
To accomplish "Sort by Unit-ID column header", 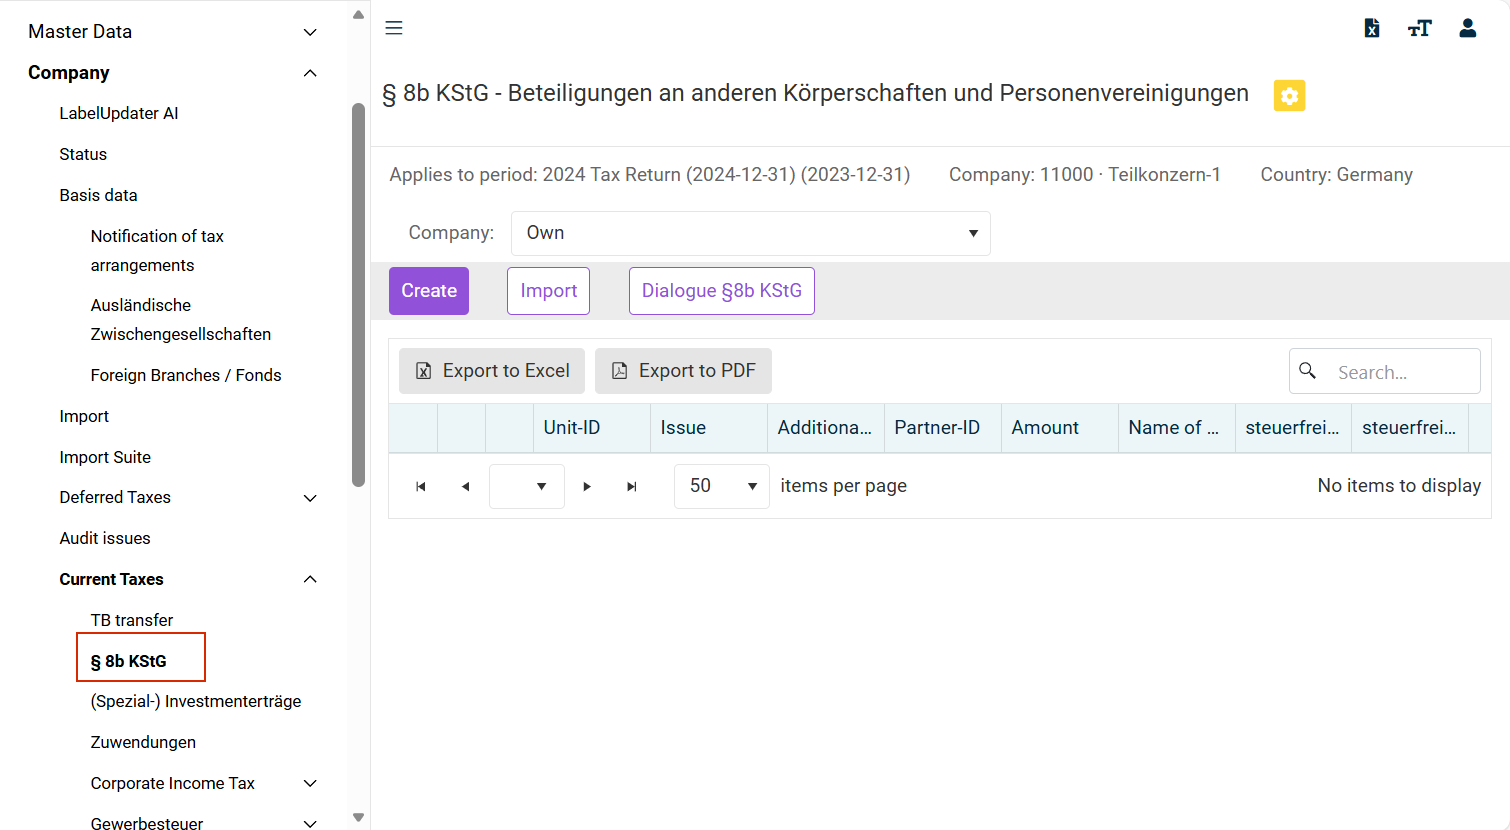I will coord(592,428).
